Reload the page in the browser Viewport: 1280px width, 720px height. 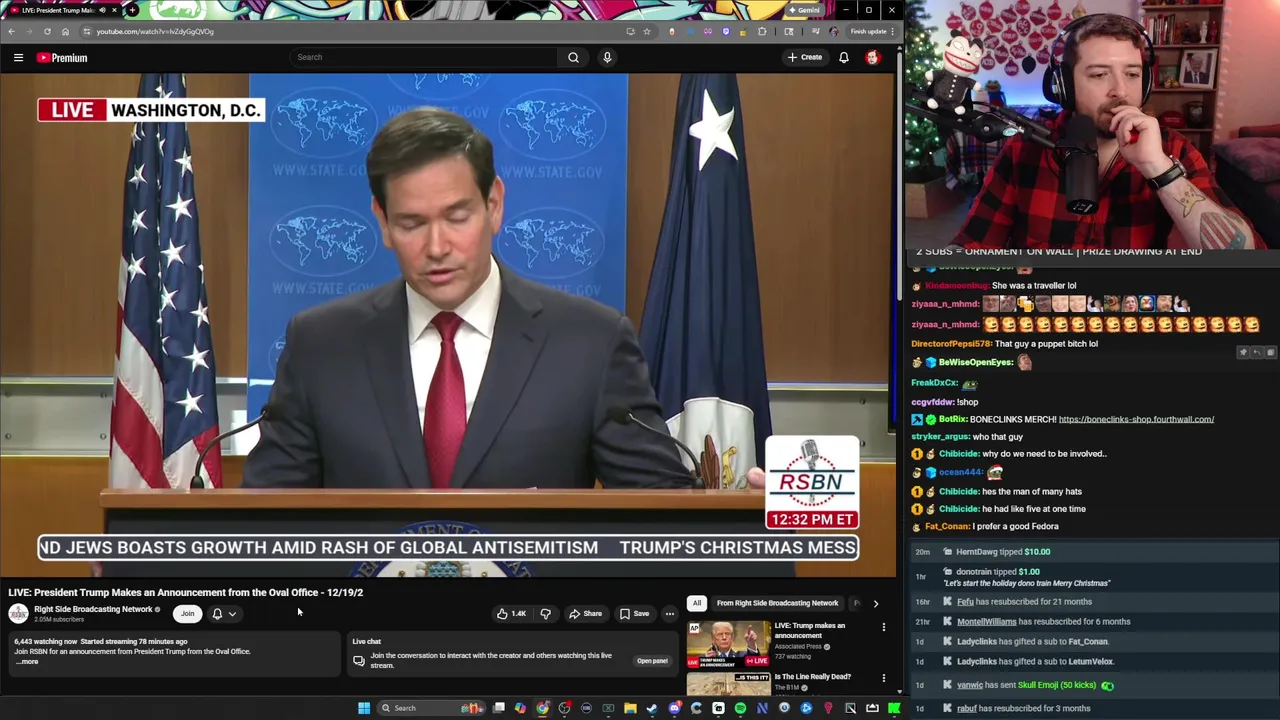(47, 31)
